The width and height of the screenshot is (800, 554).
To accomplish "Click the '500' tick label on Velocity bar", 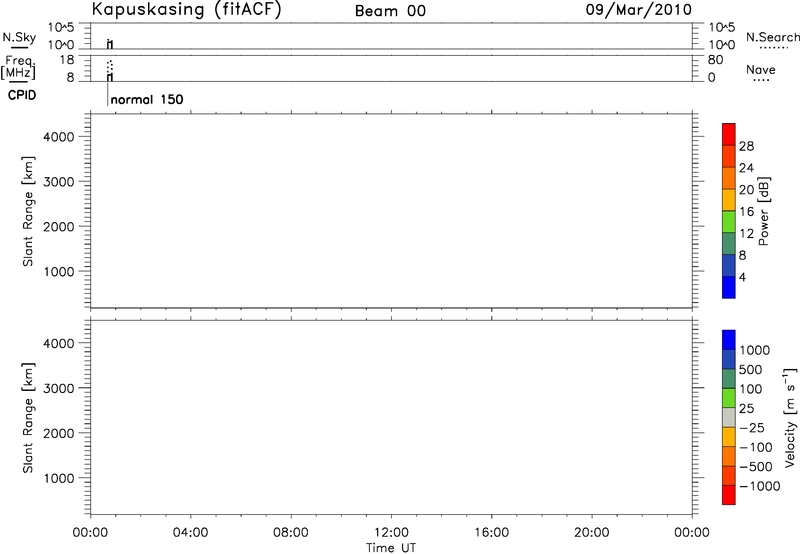I will (x=750, y=370).
